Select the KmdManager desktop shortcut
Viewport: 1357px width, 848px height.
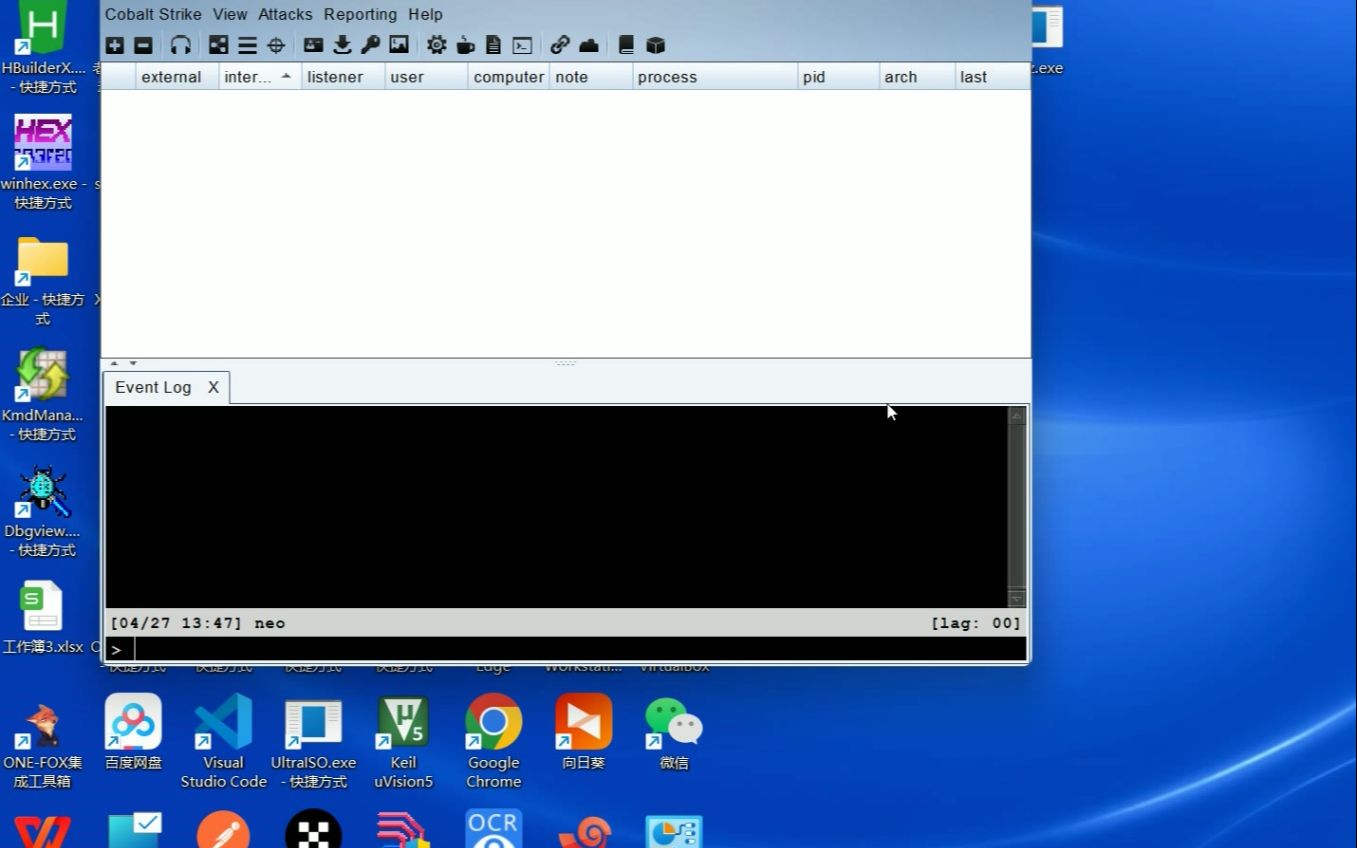(42, 394)
